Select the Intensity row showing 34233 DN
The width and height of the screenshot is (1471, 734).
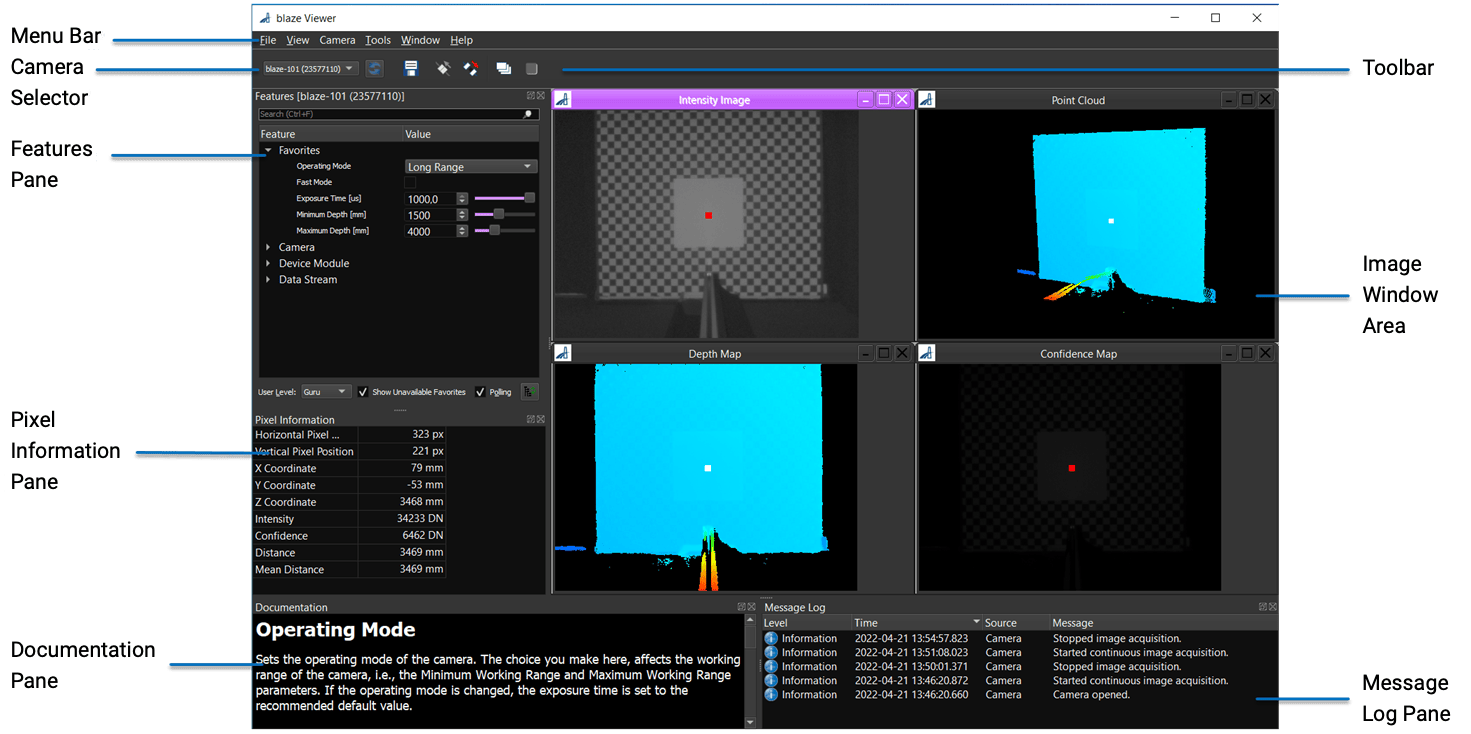point(349,519)
